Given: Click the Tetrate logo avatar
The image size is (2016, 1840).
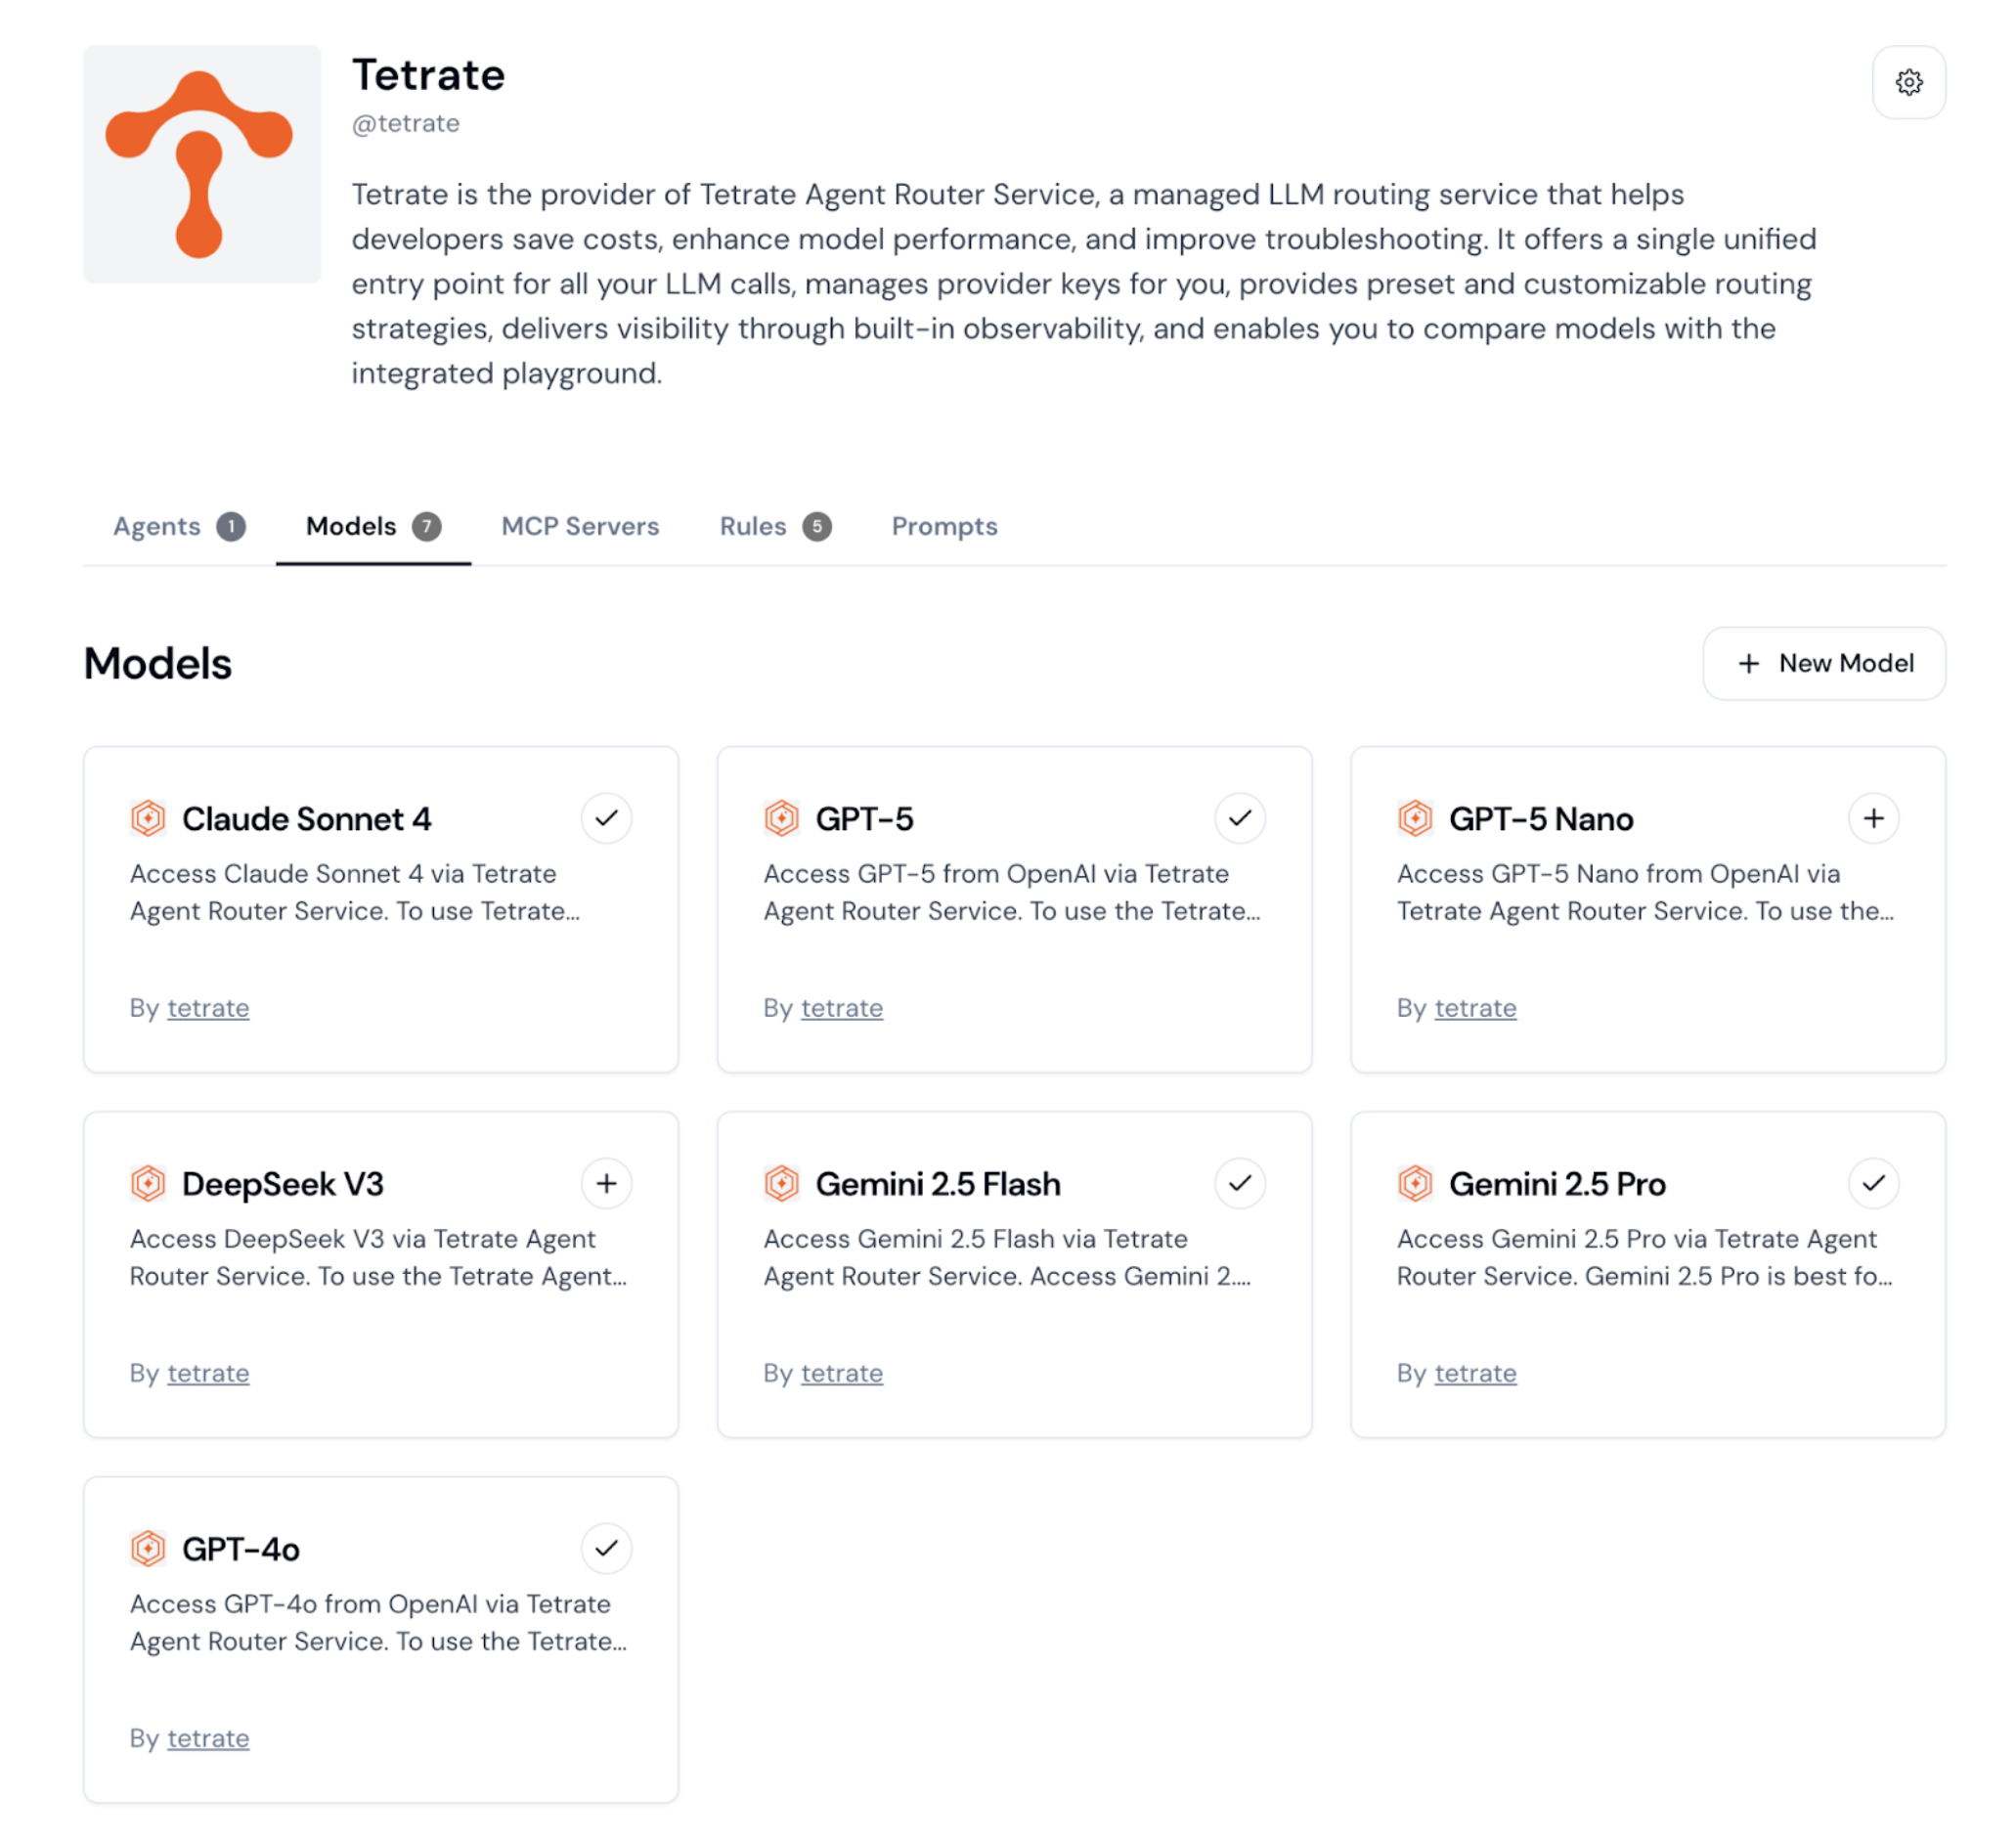Looking at the screenshot, I should (x=201, y=164).
